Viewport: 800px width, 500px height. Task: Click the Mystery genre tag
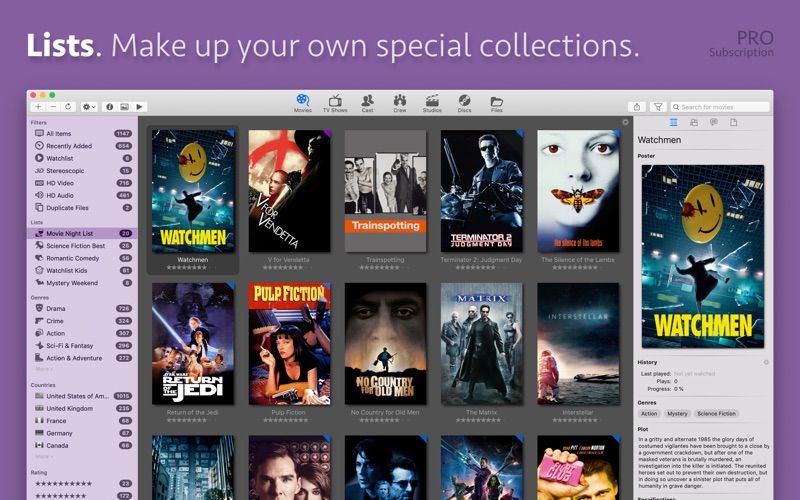[x=677, y=414]
